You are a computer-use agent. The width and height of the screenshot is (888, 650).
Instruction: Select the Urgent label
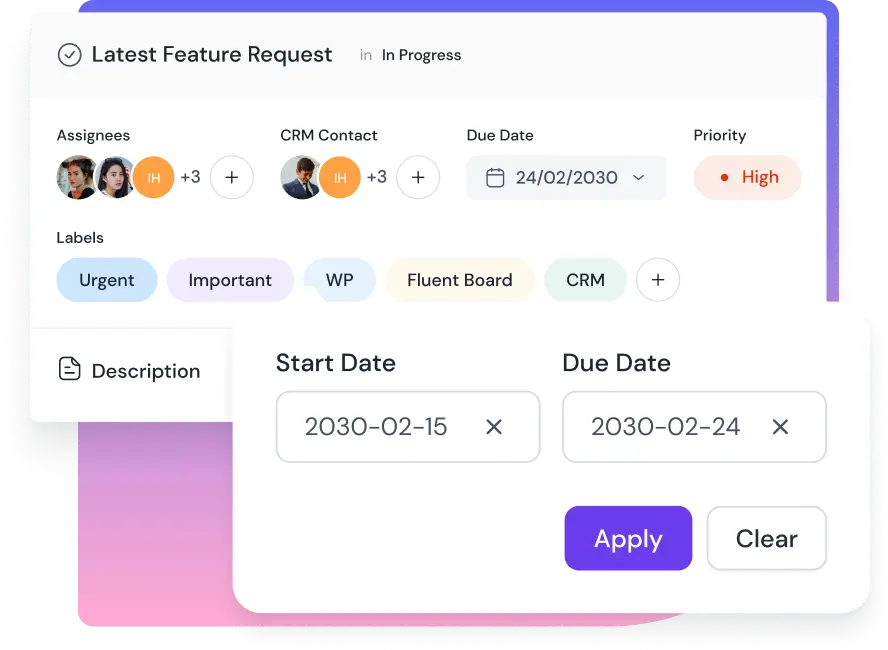point(107,280)
